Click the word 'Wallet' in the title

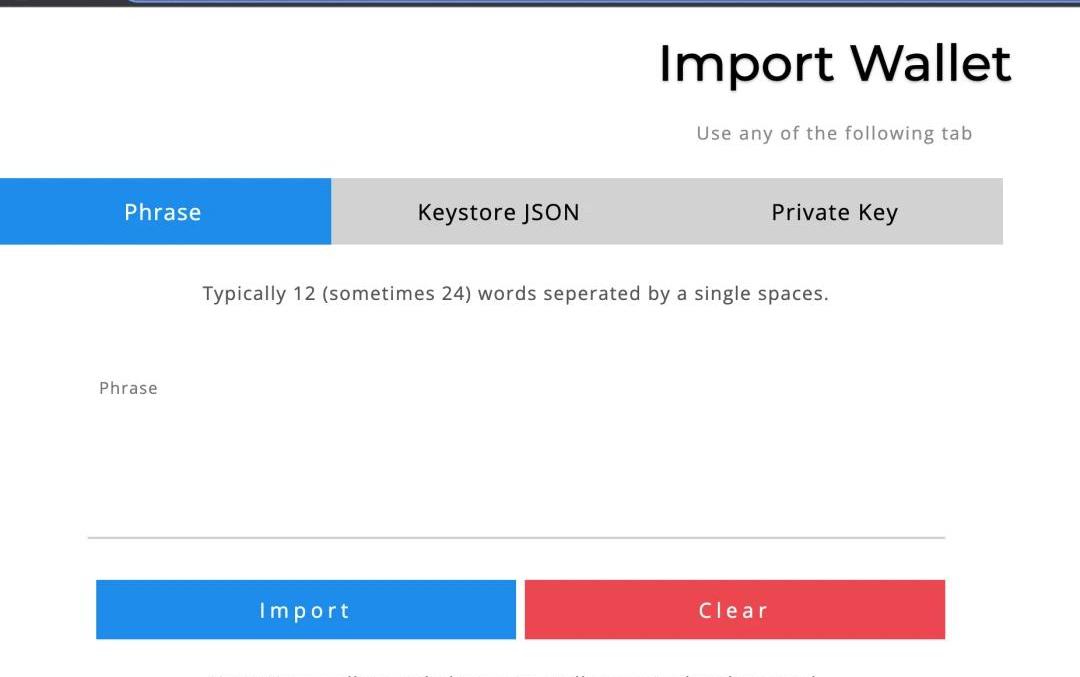[x=930, y=63]
